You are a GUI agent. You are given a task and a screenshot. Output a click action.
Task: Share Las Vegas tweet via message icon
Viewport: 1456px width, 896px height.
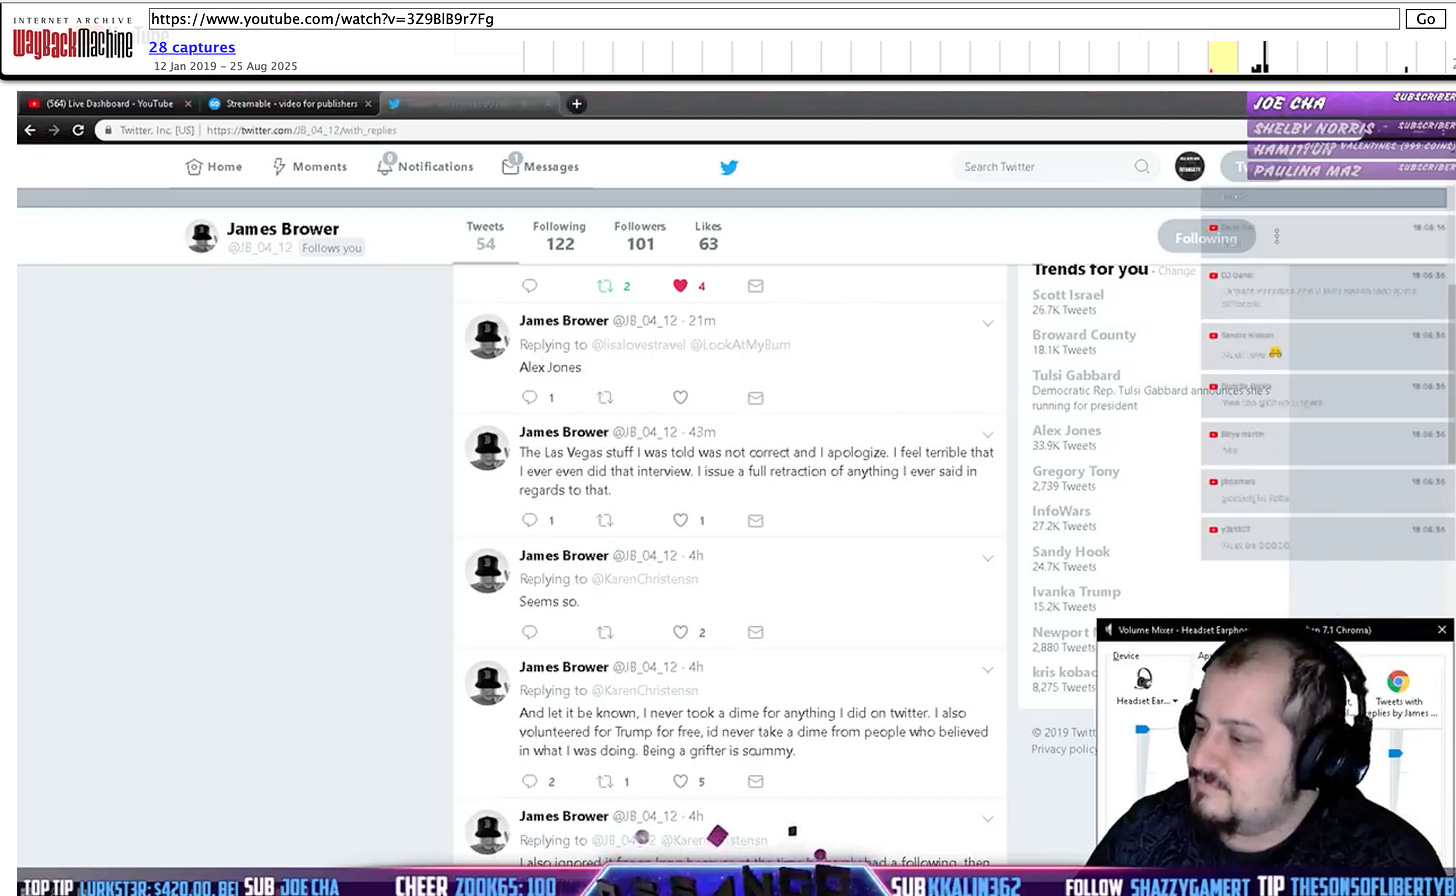pos(756,520)
